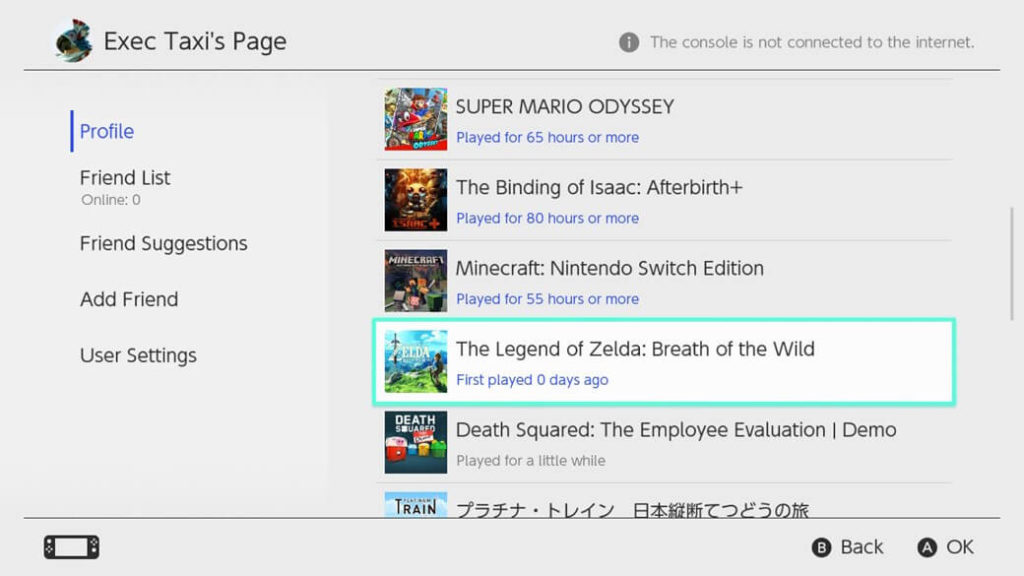
Task: Go to User Settings
Action: (x=138, y=355)
